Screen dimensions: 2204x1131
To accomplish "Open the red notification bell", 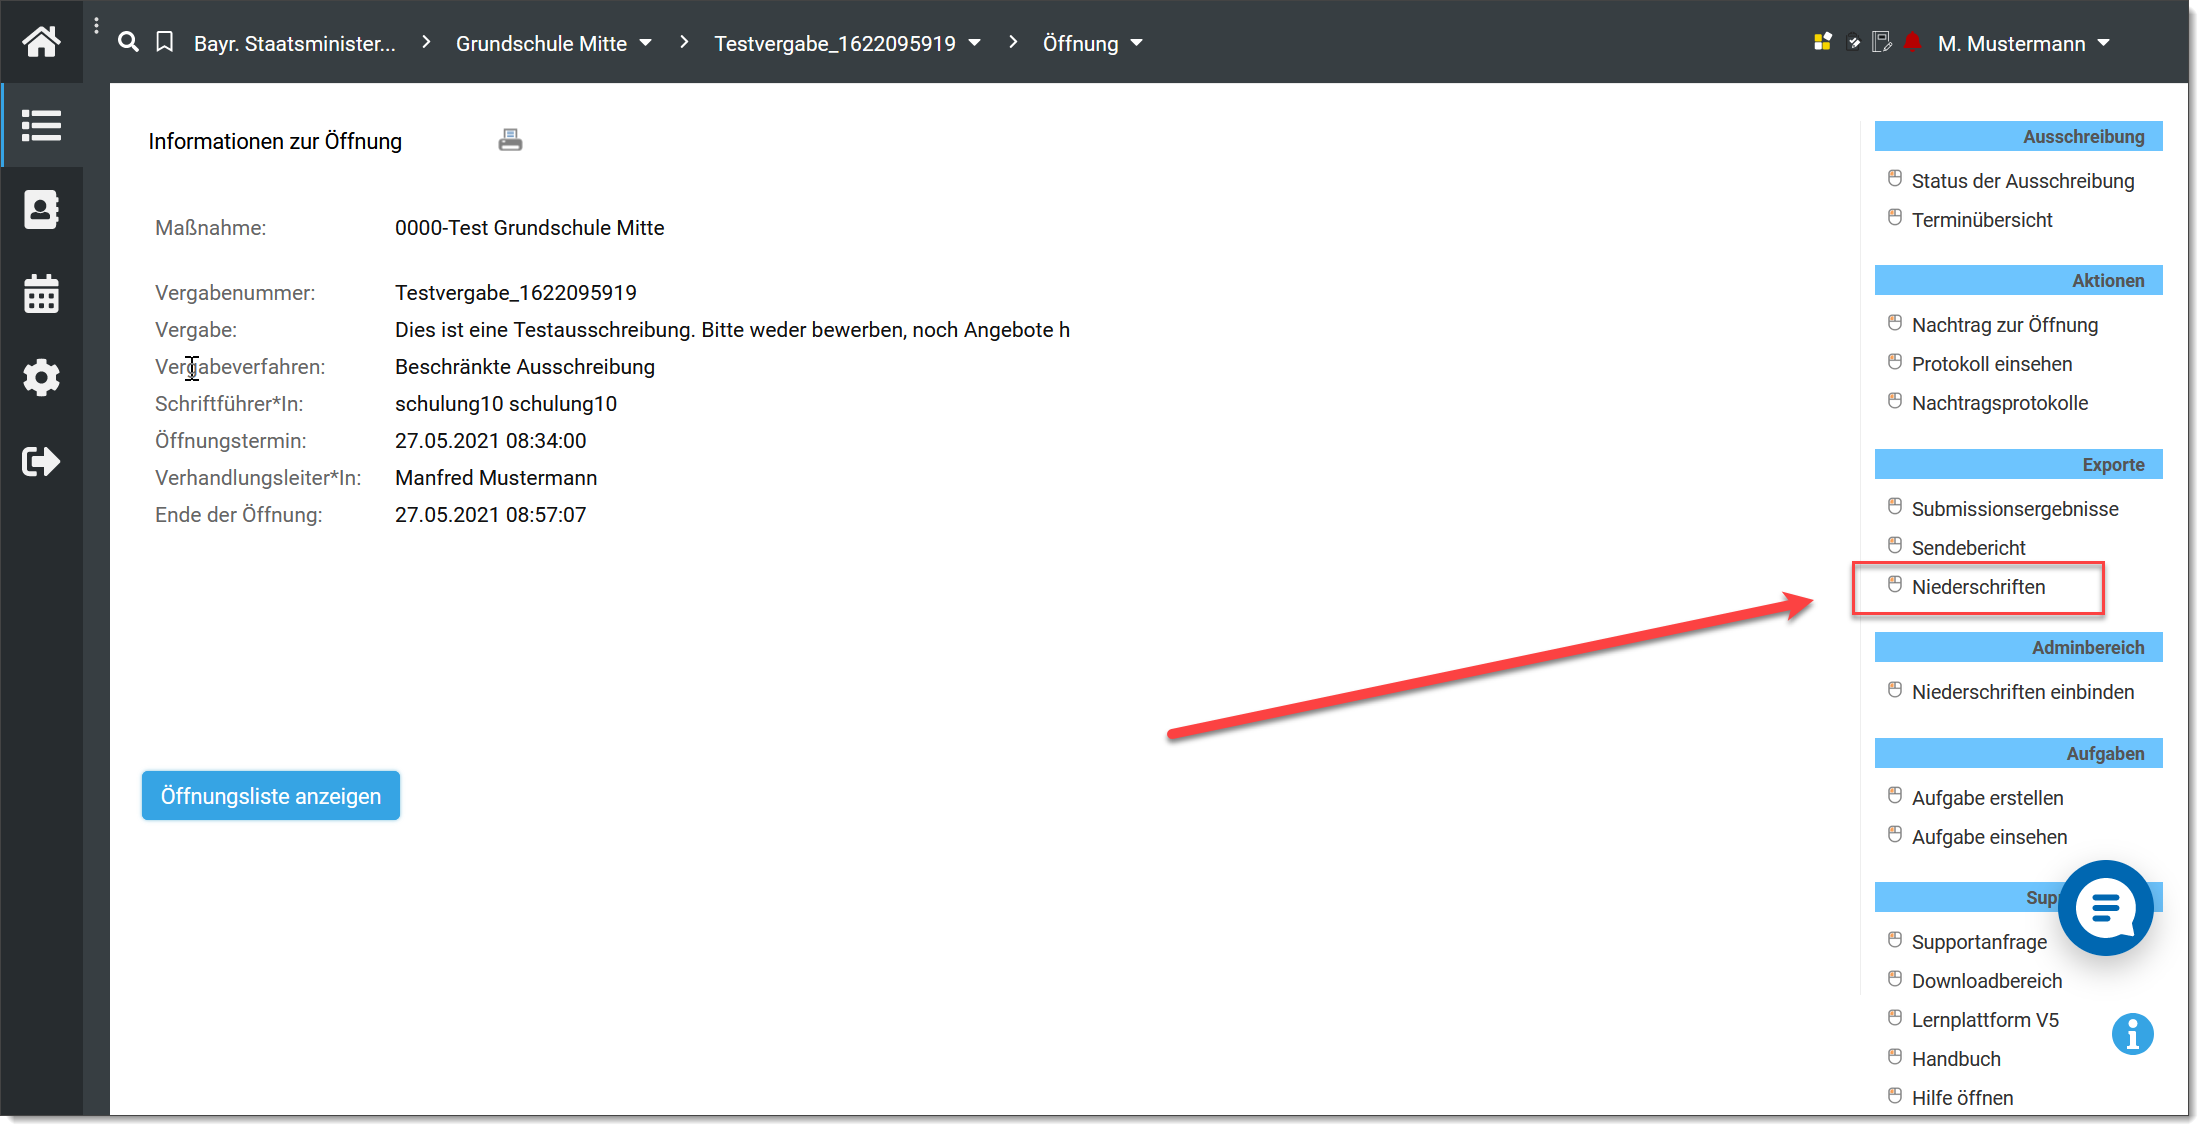I will (1913, 42).
